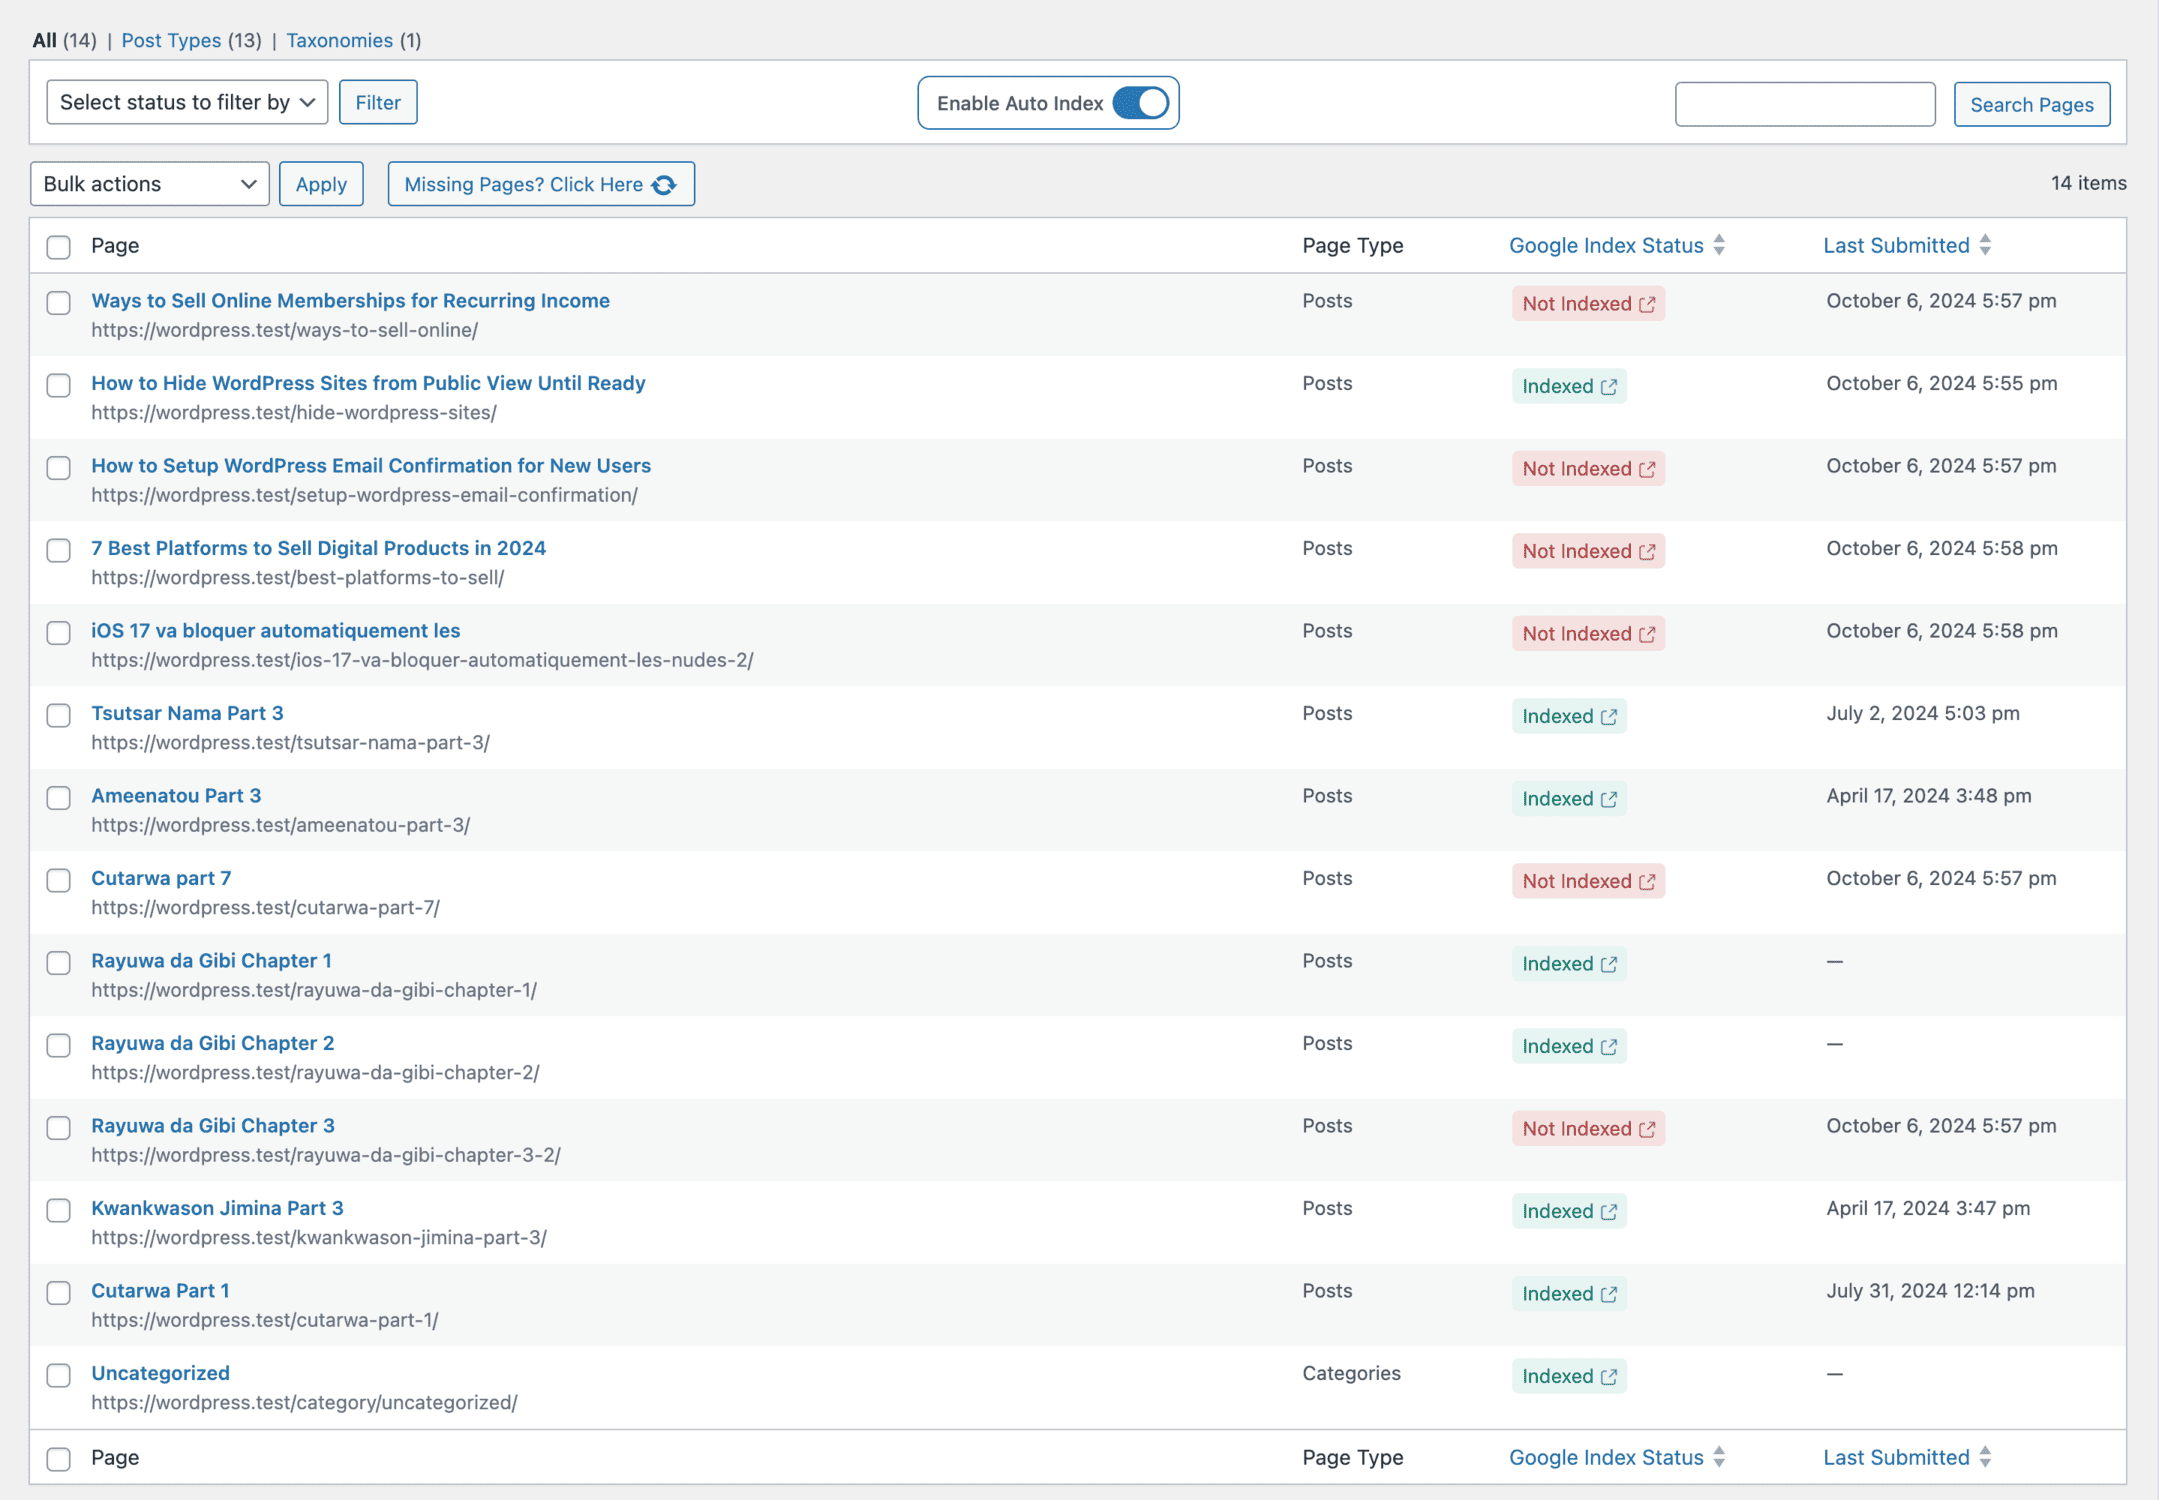This screenshot has height=1500, width=2159.
Task: Open the 'Bulk actions' dropdown menu
Action: [149, 182]
